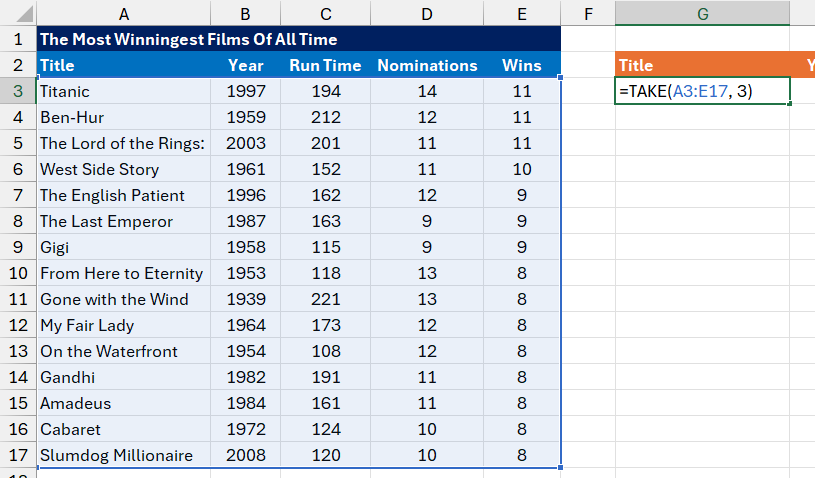Select row 3 header
This screenshot has width=815, height=478.
pos(18,91)
